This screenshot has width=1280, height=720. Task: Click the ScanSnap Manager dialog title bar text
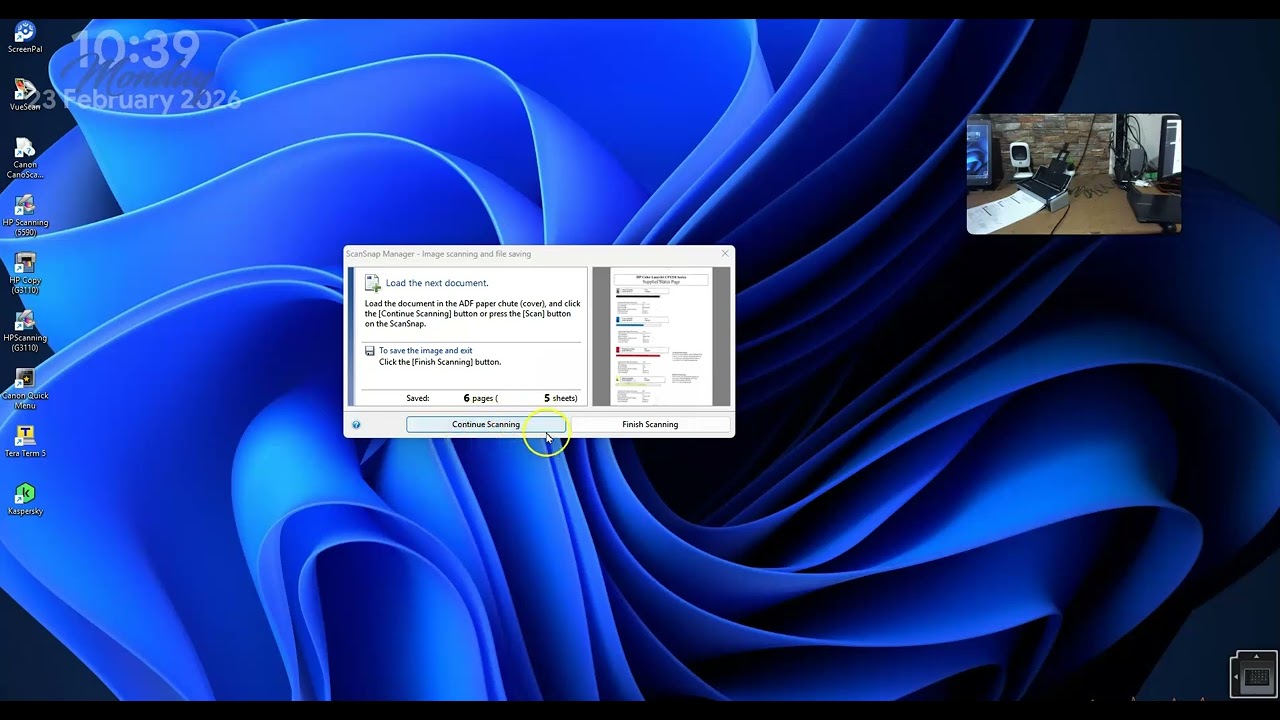tap(439, 254)
